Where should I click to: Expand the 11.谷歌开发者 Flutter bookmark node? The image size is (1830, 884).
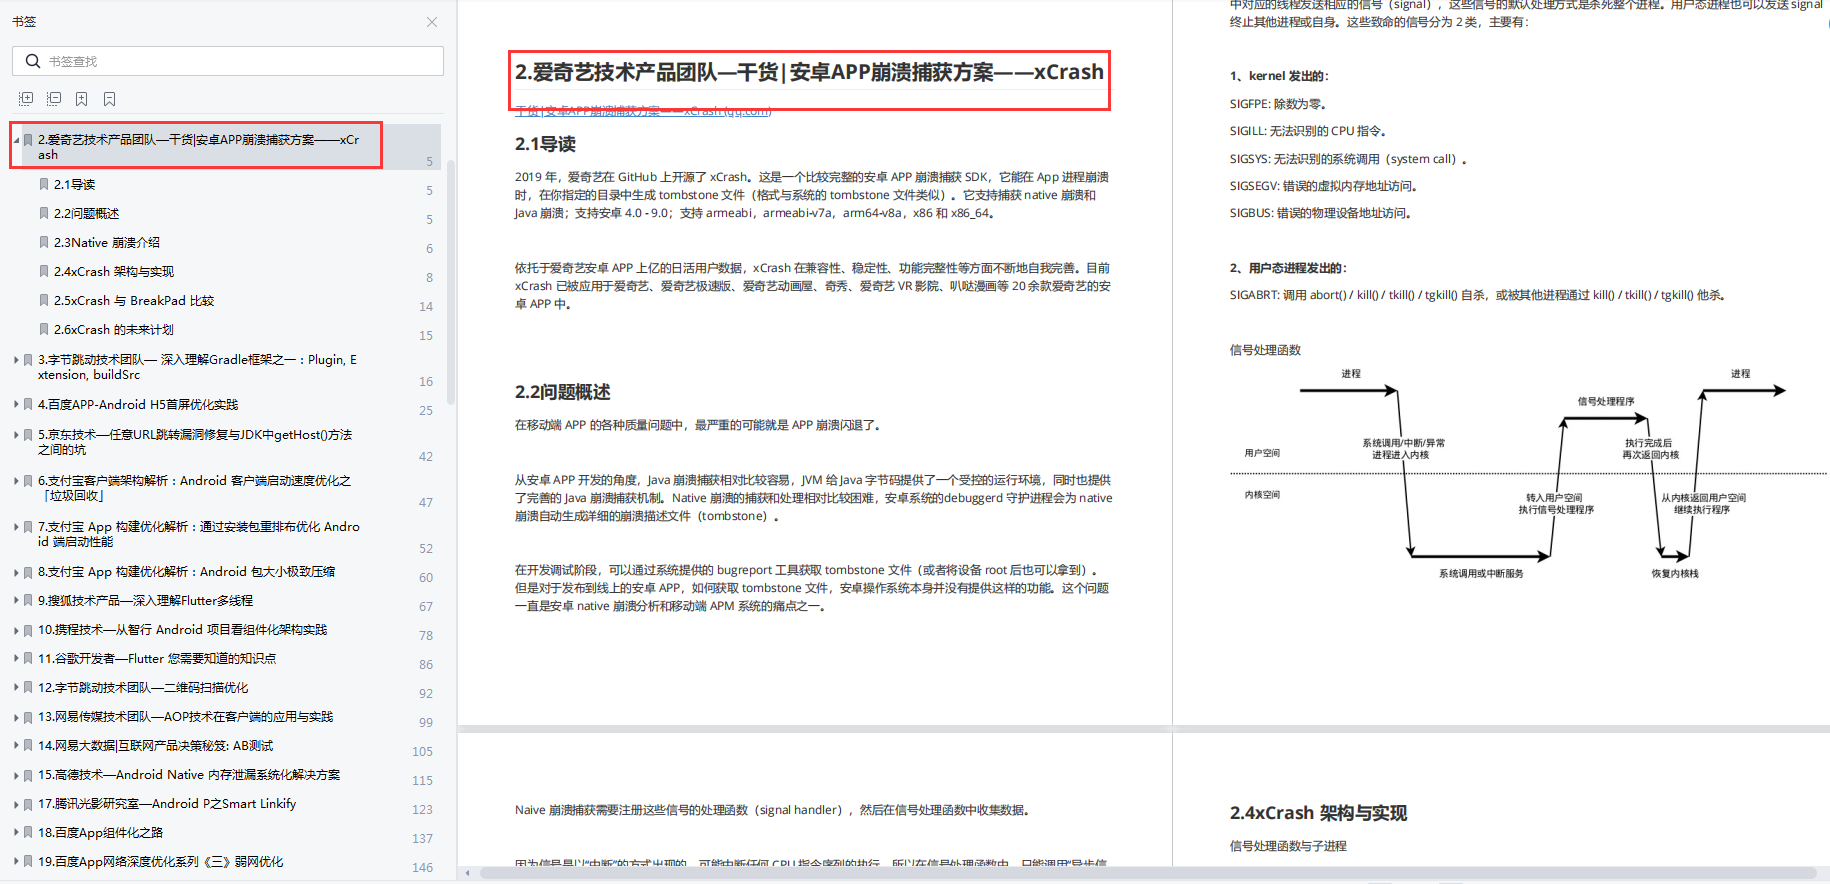(x=16, y=658)
